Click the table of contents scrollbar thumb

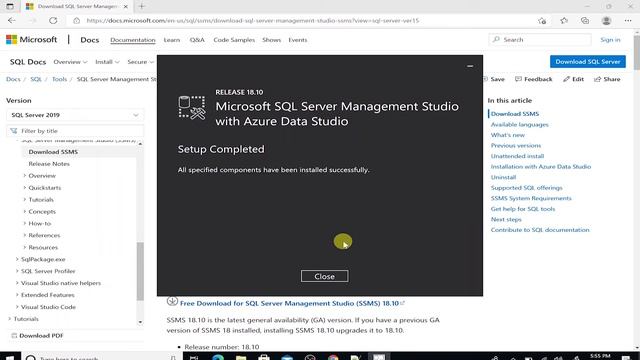click(140, 271)
